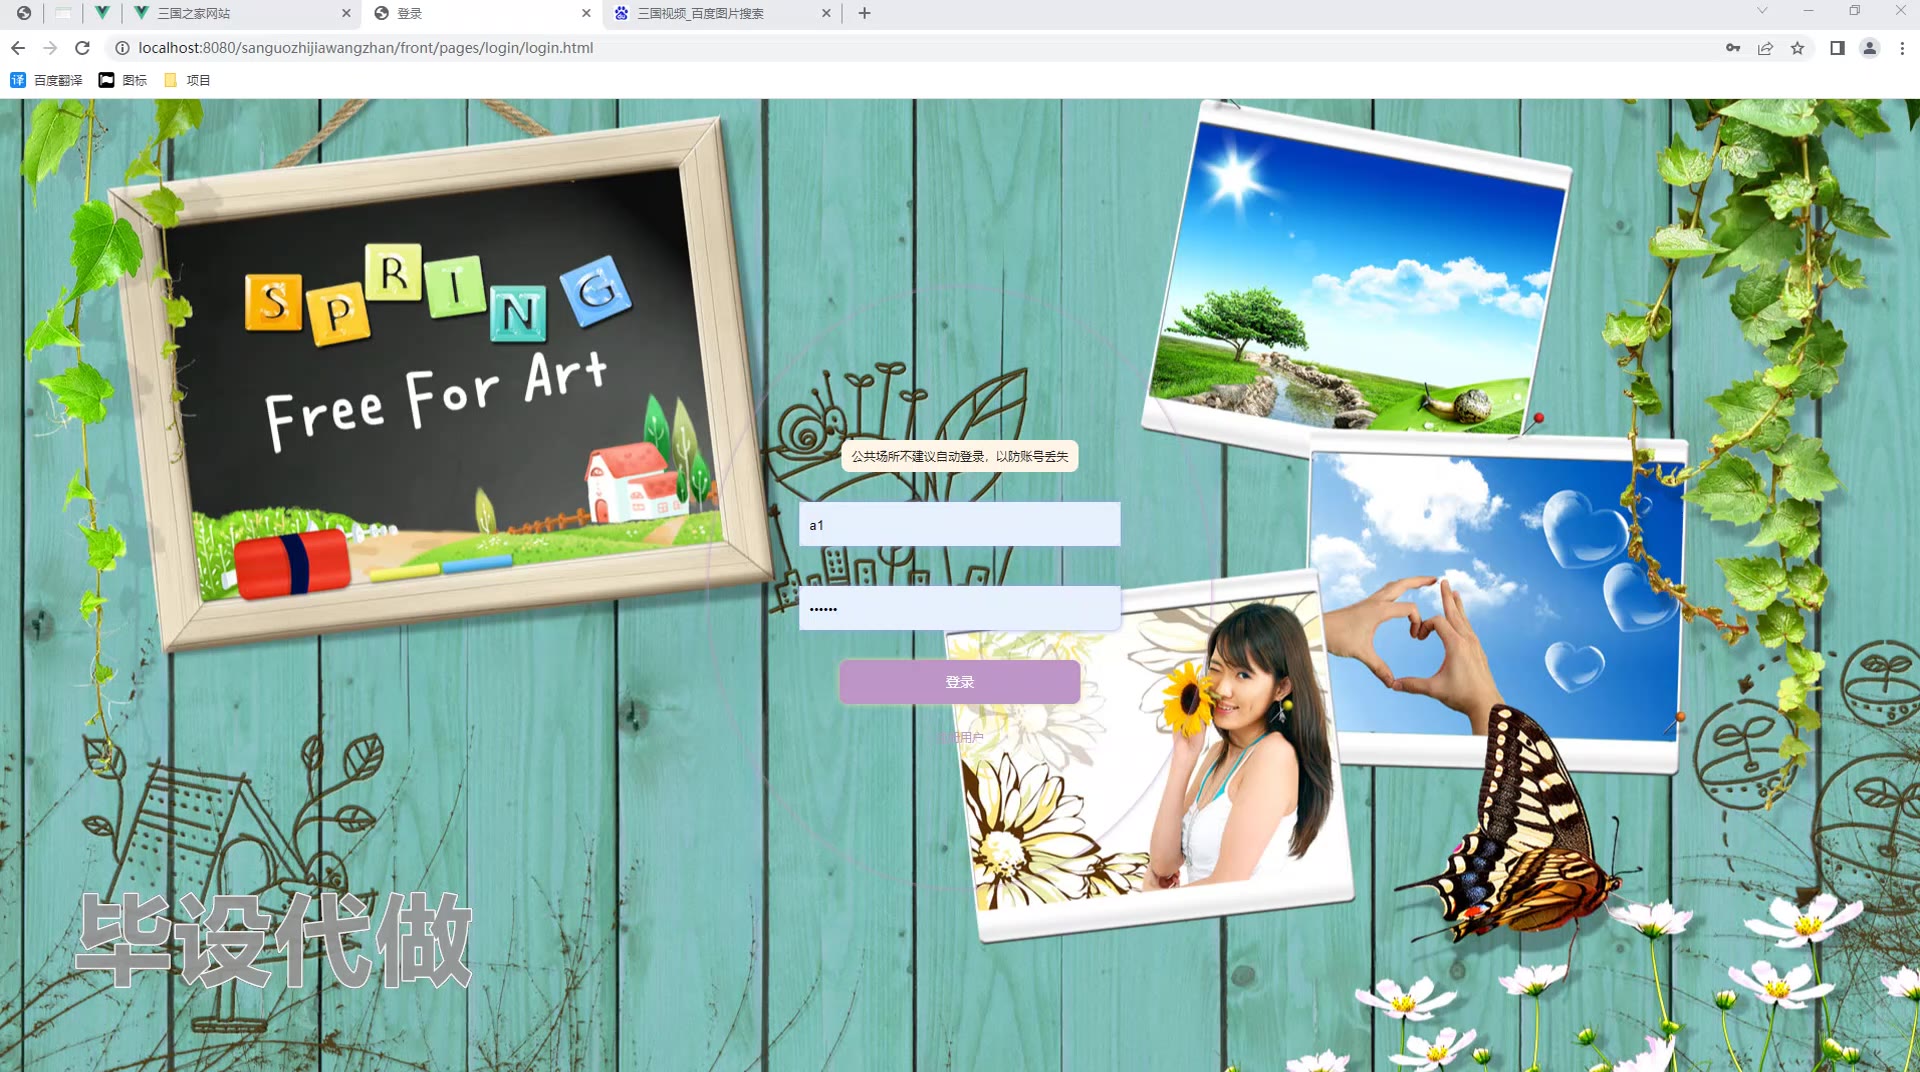Select the first pinned globe tab
The image size is (1920, 1072).
[x=24, y=13]
